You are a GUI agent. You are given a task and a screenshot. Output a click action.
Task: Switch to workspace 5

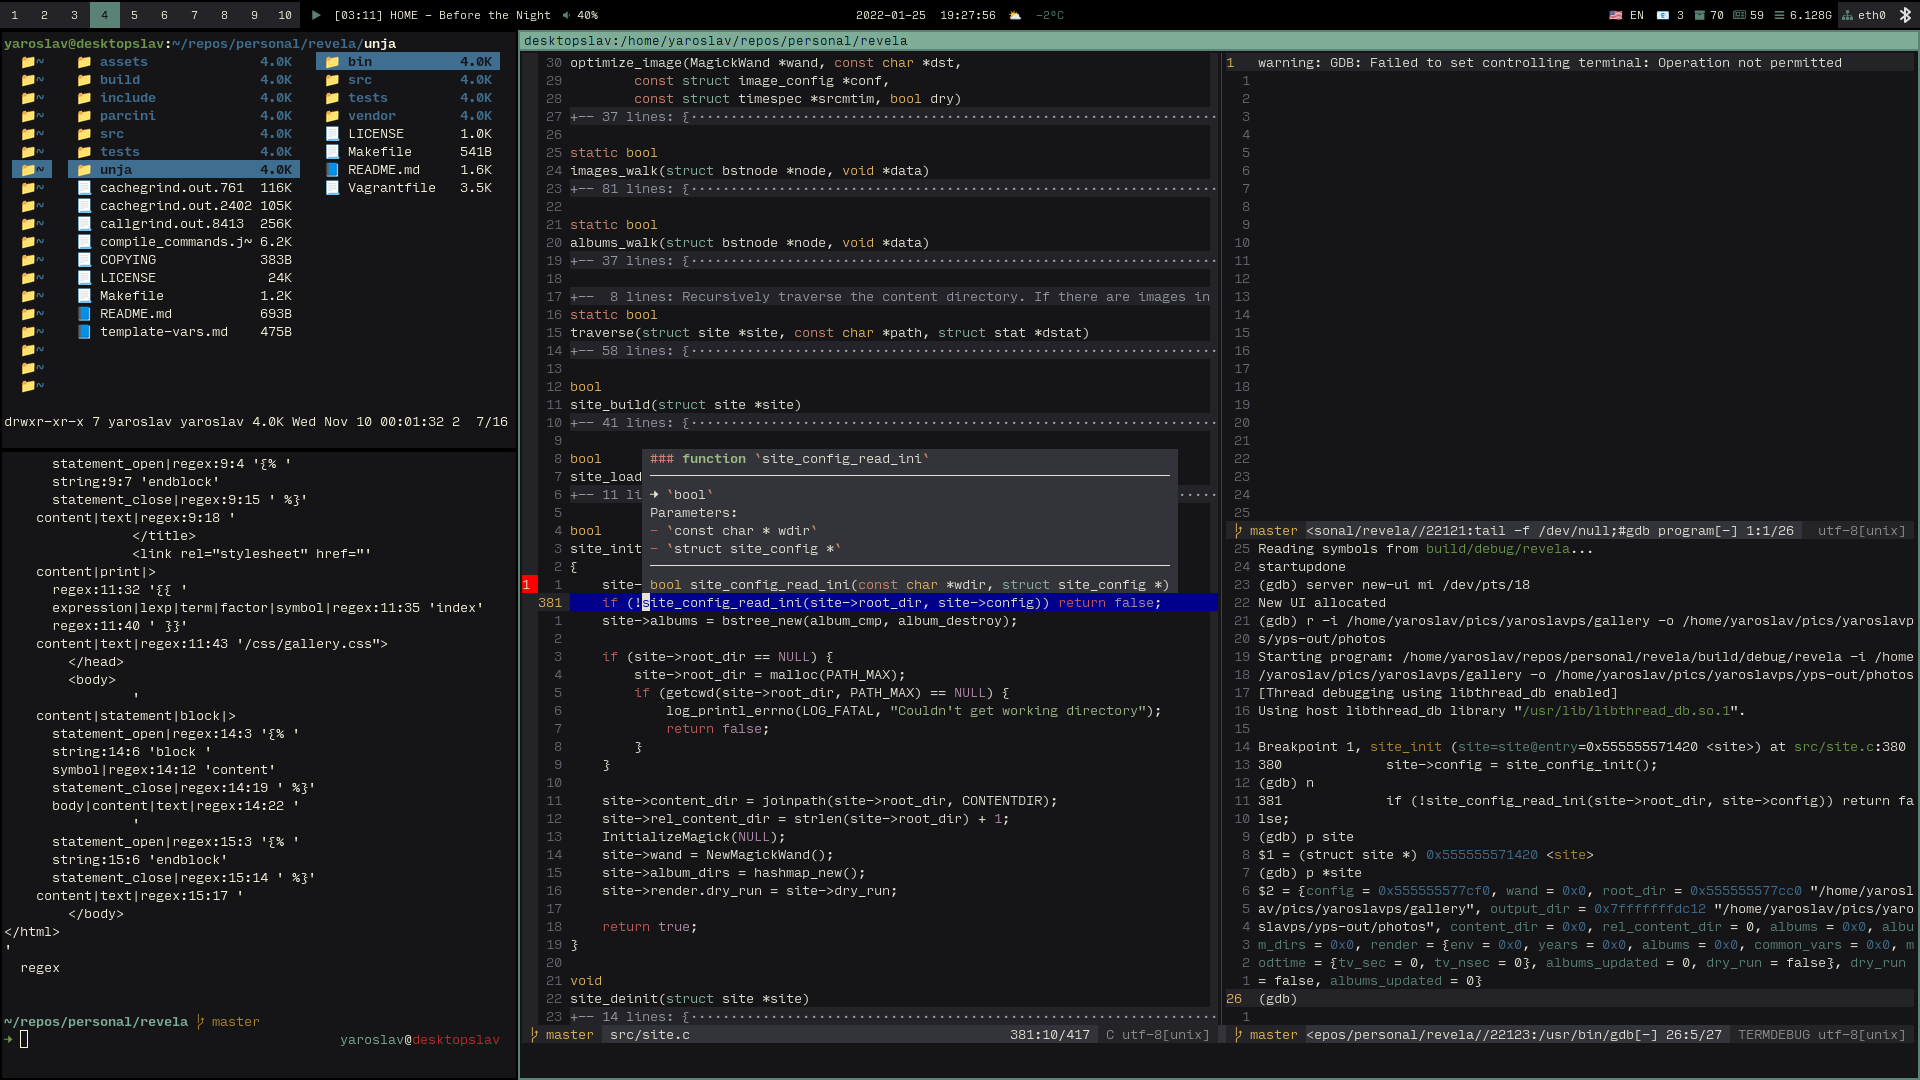click(134, 15)
